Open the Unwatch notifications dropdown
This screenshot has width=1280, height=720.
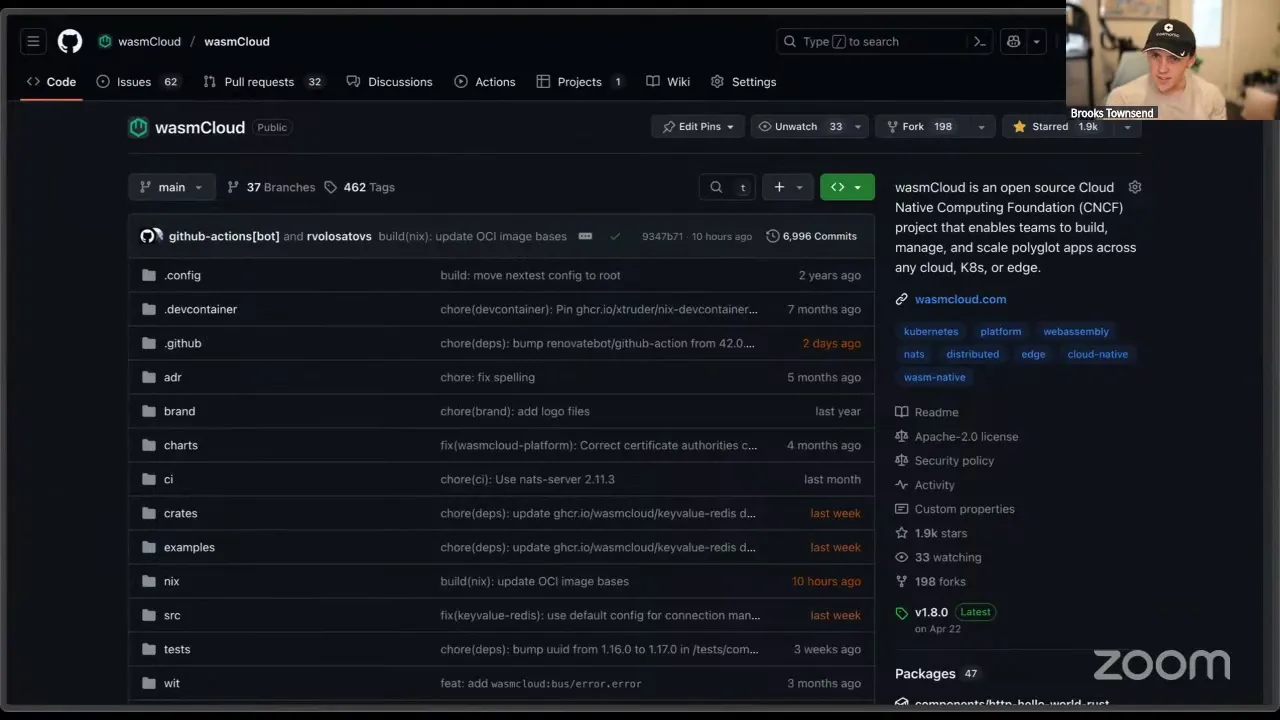(x=811, y=127)
